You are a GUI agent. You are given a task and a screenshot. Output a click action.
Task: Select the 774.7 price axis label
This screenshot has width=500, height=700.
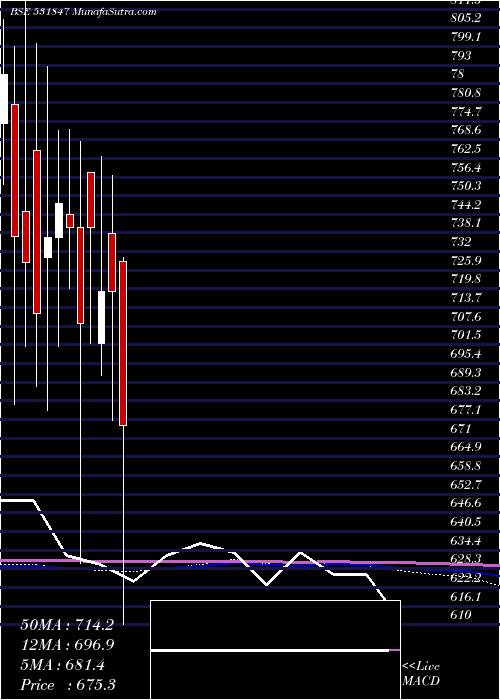point(466,112)
